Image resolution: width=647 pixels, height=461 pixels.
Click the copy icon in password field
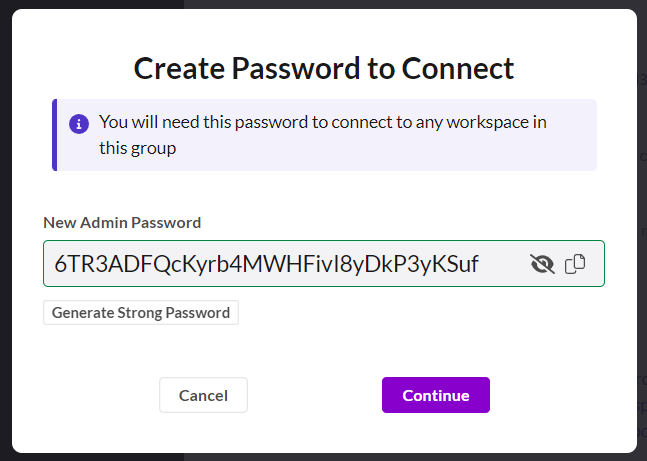click(575, 264)
